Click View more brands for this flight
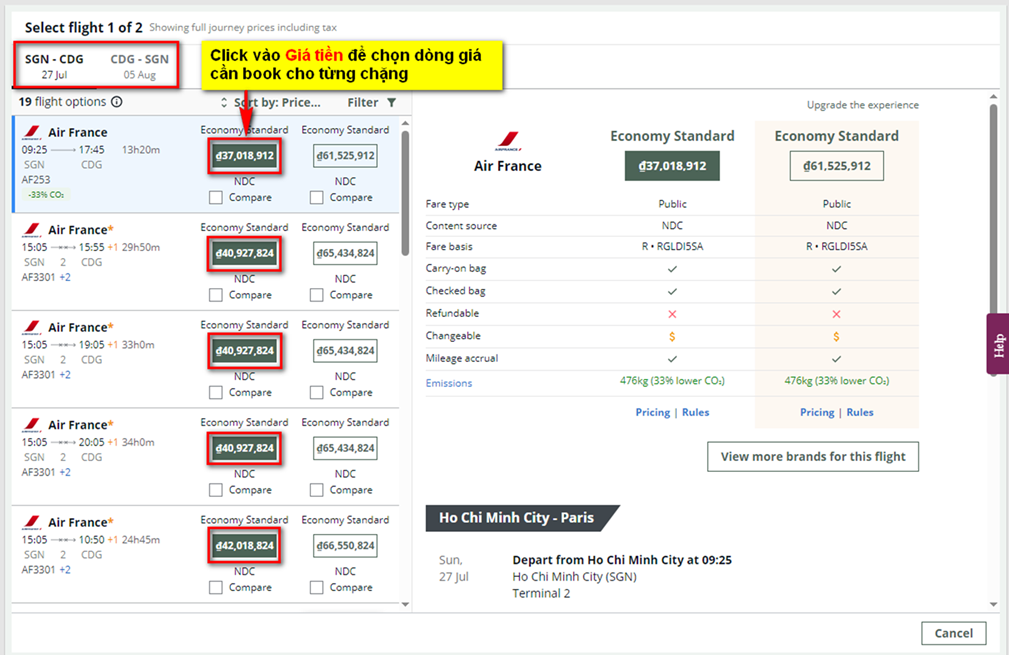1009x655 pixels. click(813, 457)
